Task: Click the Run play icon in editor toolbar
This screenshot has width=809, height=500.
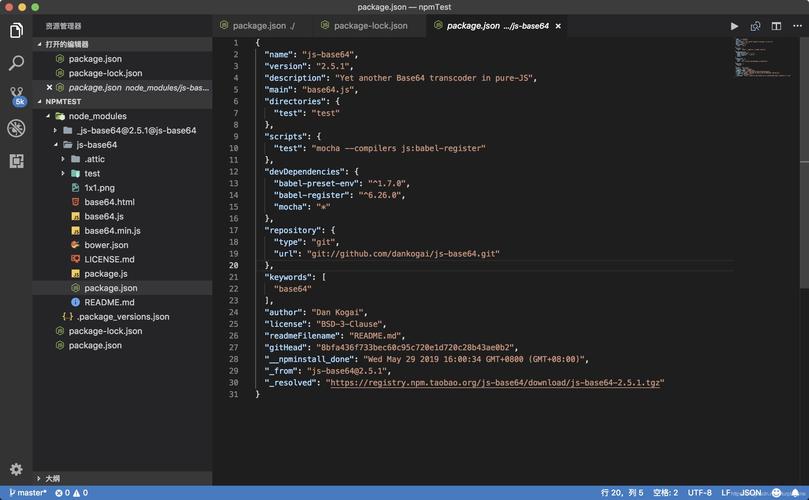Action: 734,26
